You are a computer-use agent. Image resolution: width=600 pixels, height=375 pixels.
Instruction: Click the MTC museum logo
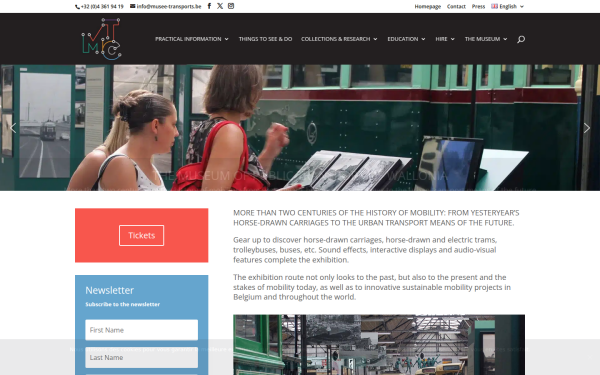[x=101, y=39]
